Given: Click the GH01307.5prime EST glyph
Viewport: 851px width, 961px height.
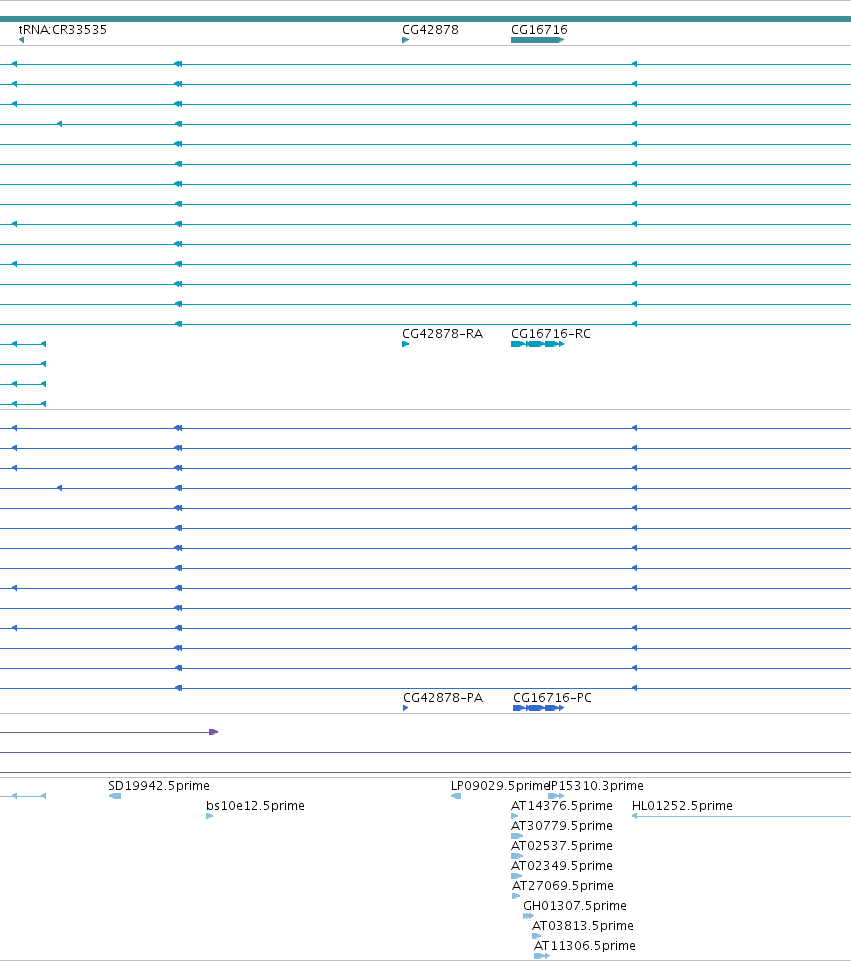Looking at the screenshot, I should click(x=528, y=916).
